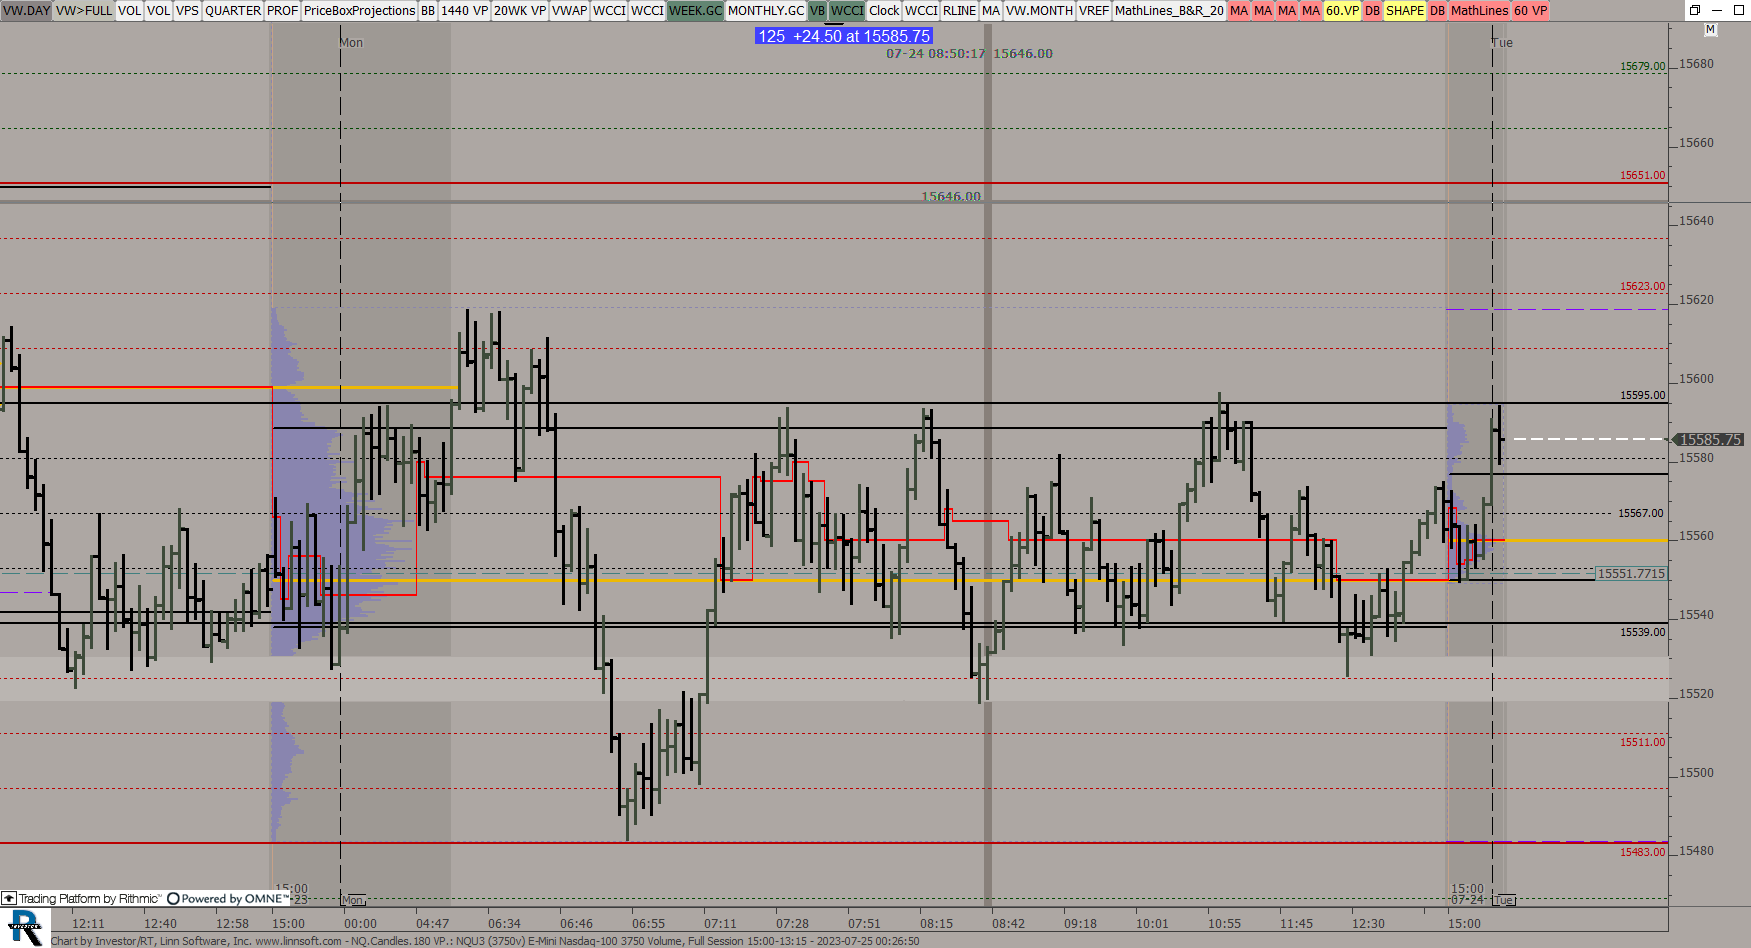Click the QUARTER toolbar button
Screen dimensions: 1751x948
232,10
